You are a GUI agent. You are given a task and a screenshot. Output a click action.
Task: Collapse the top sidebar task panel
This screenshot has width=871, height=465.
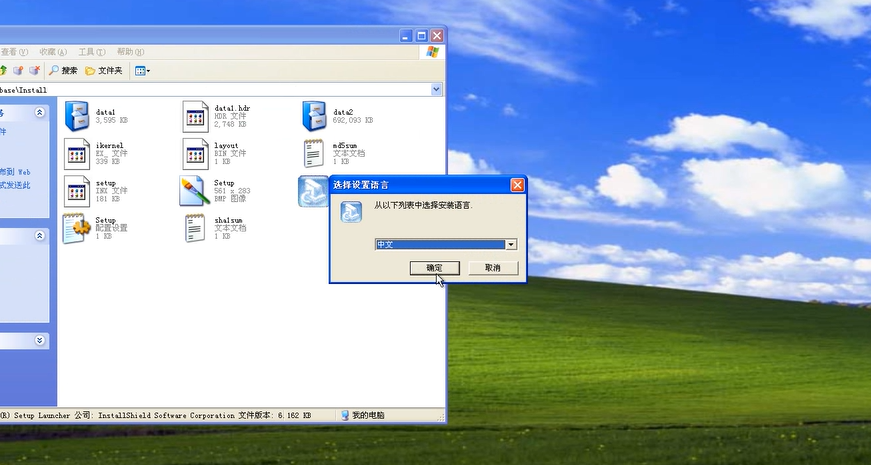pyautogui.click(x=39, y=112)
